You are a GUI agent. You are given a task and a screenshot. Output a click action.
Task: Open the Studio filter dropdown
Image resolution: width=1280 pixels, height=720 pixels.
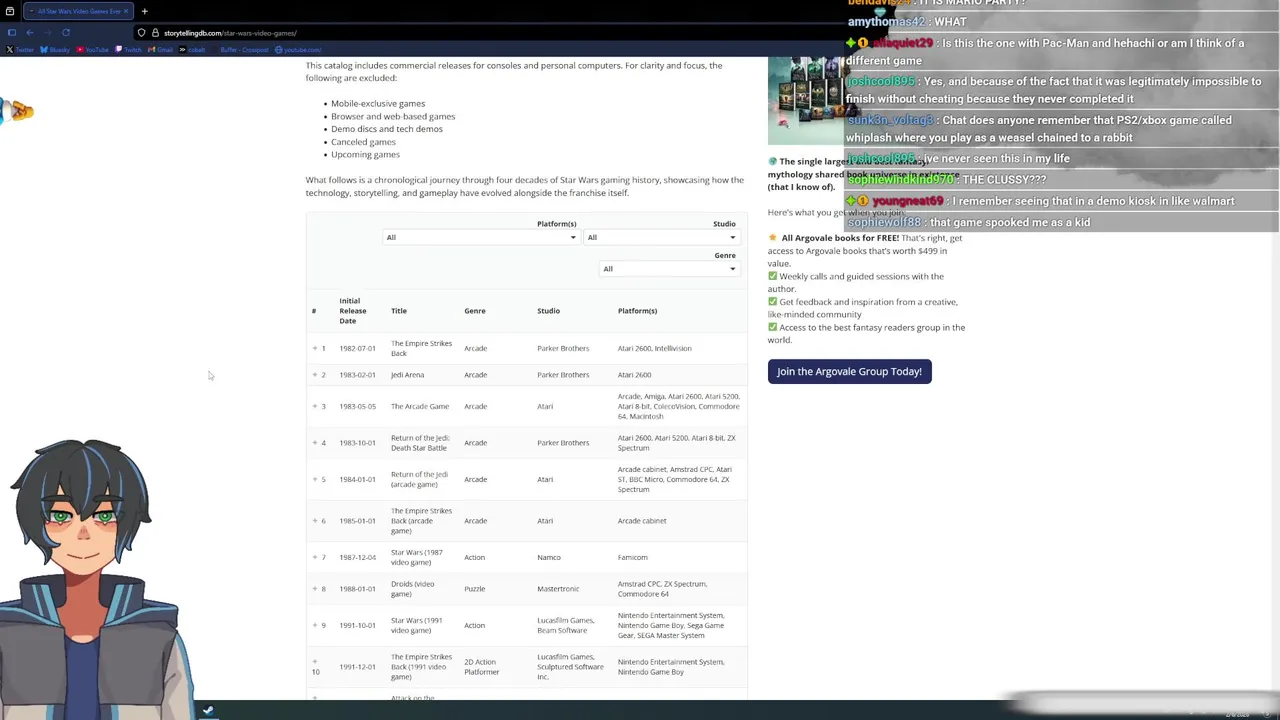(662, 237)
